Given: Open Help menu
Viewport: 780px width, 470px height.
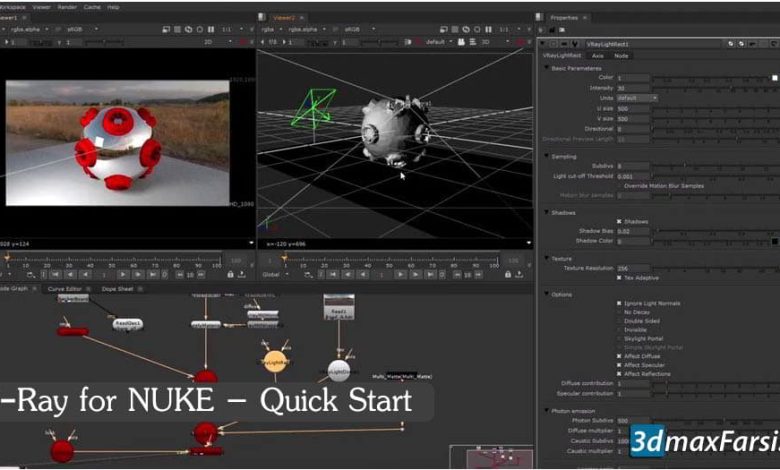Looking at the screenshot, I should point(113,7).
